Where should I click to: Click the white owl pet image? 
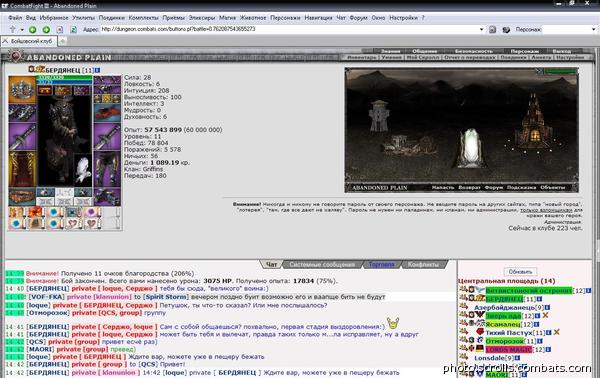[x=83, y=169]
